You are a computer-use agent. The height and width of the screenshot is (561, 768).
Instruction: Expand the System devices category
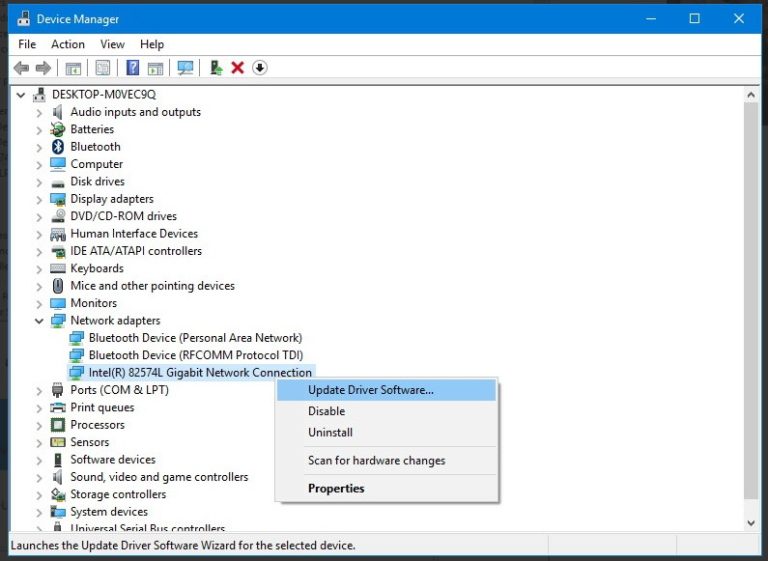tap(39, 512)
